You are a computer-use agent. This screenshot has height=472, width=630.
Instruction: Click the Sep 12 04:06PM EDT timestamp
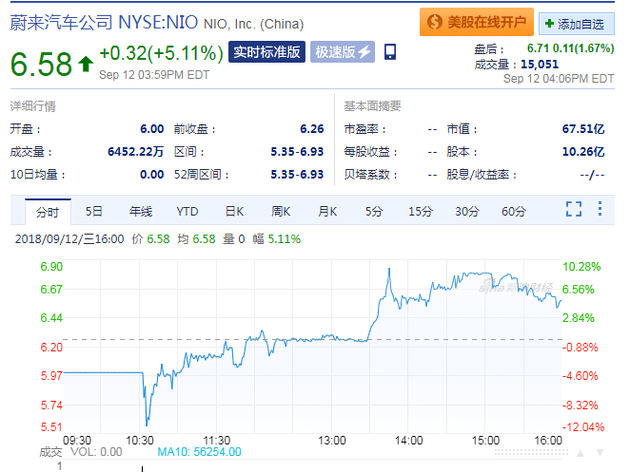coord(558,79)
